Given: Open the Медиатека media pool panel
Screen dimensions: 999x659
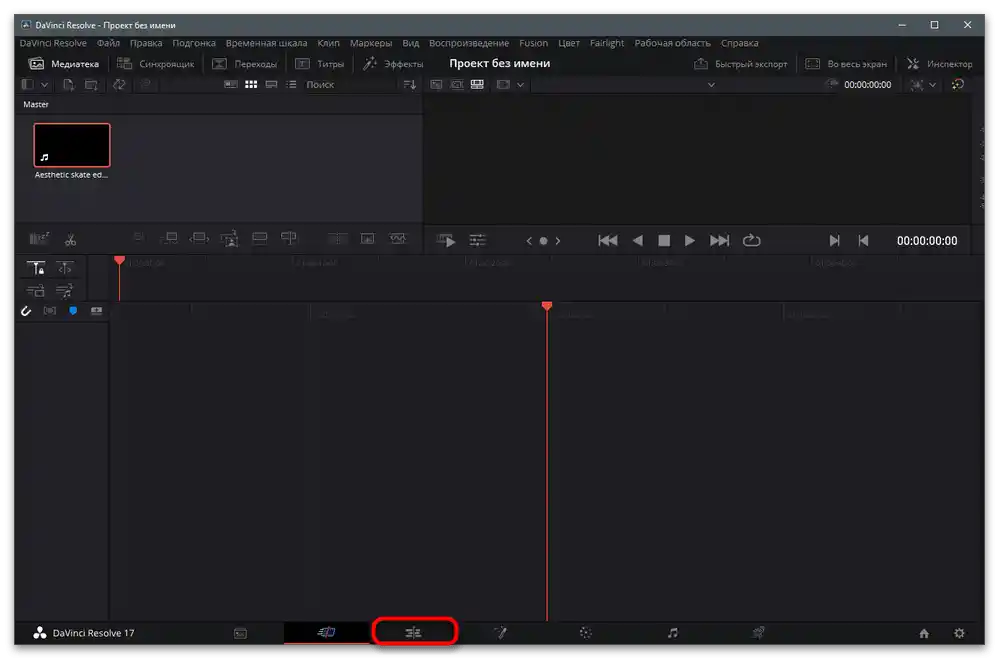Looking at the screenshot, I should tap(64, 64).
